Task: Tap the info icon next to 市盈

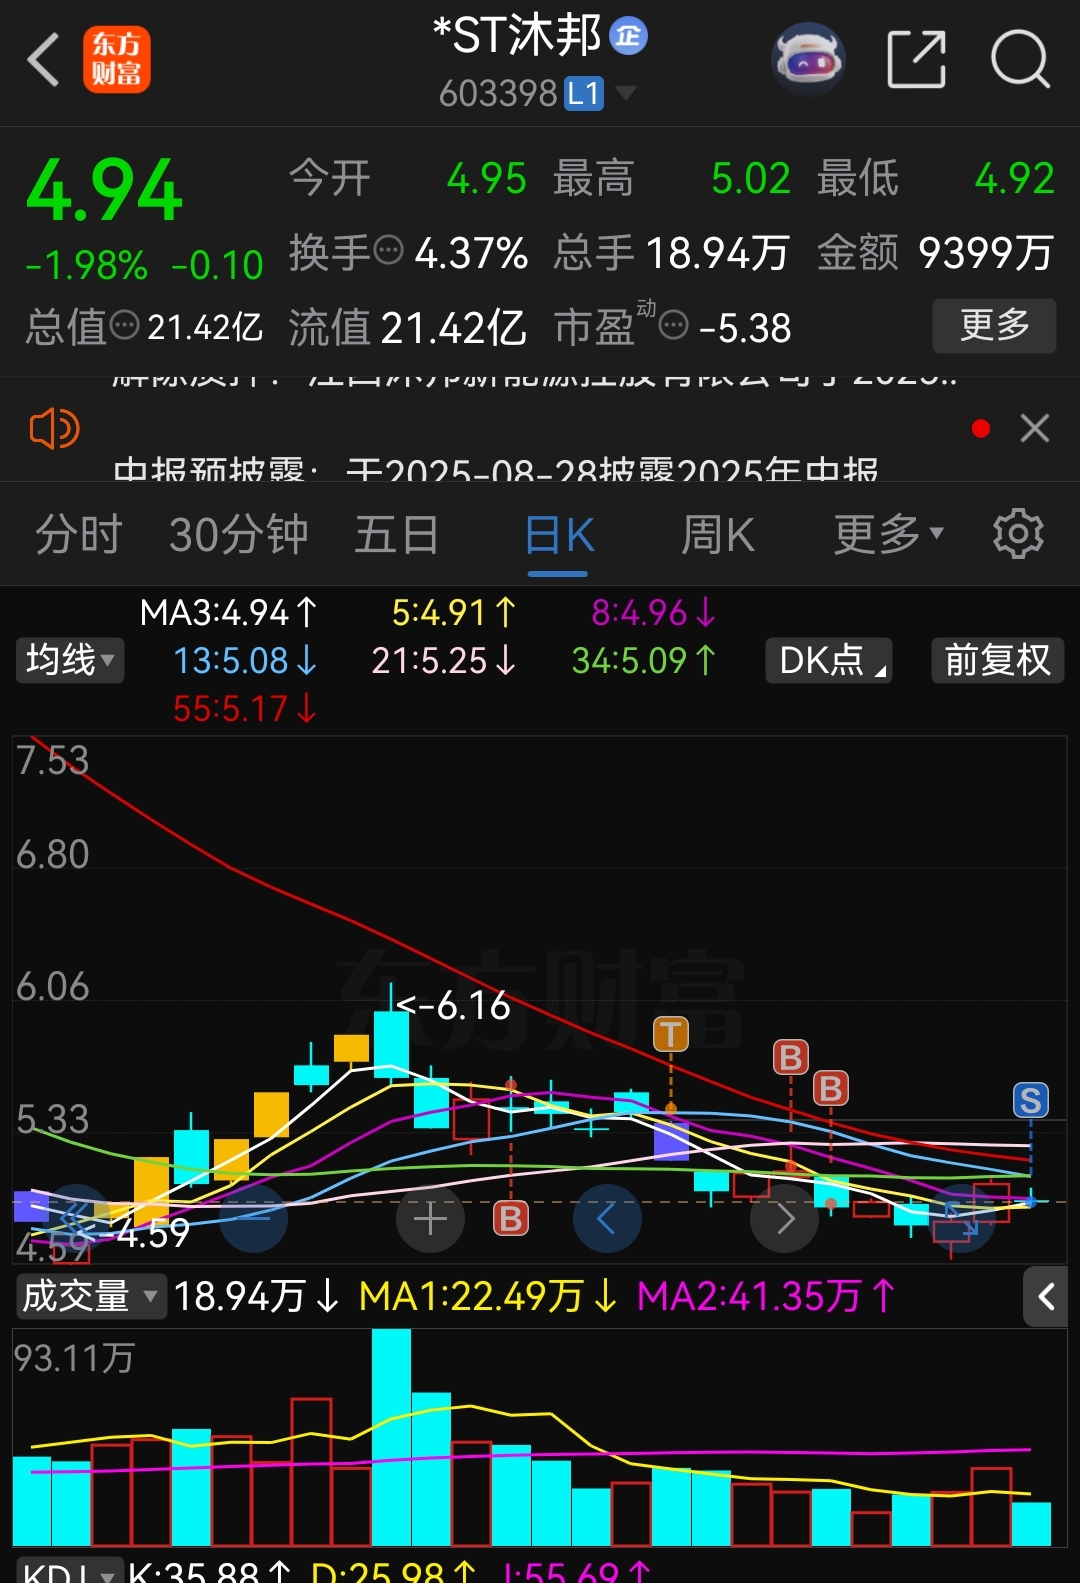Action: click(x=674, y=325)
